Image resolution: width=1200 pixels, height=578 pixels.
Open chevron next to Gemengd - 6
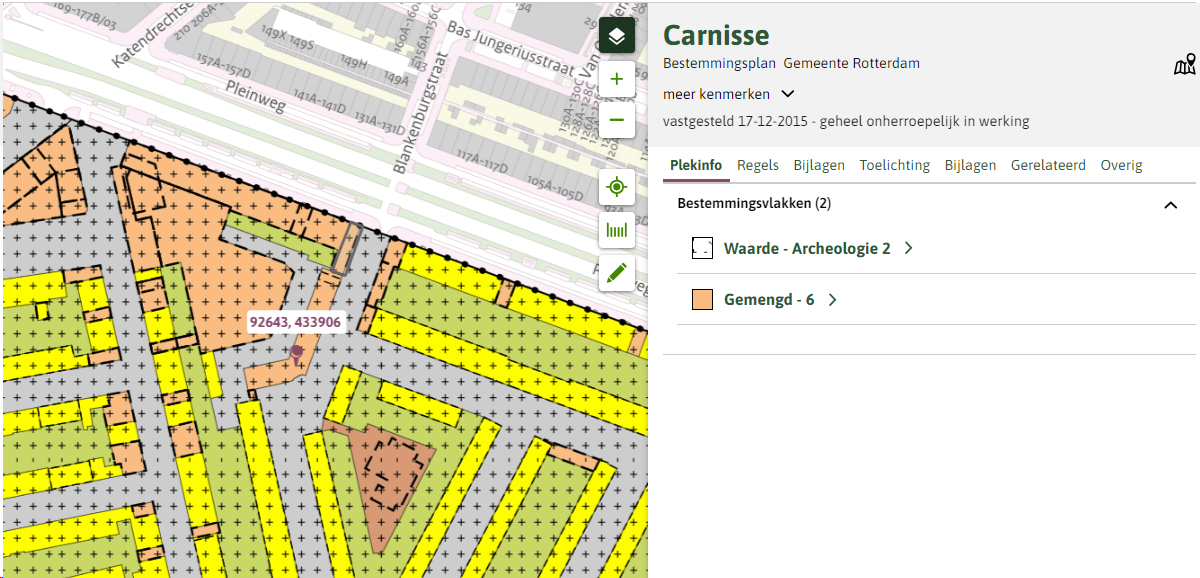click(832, 299)
